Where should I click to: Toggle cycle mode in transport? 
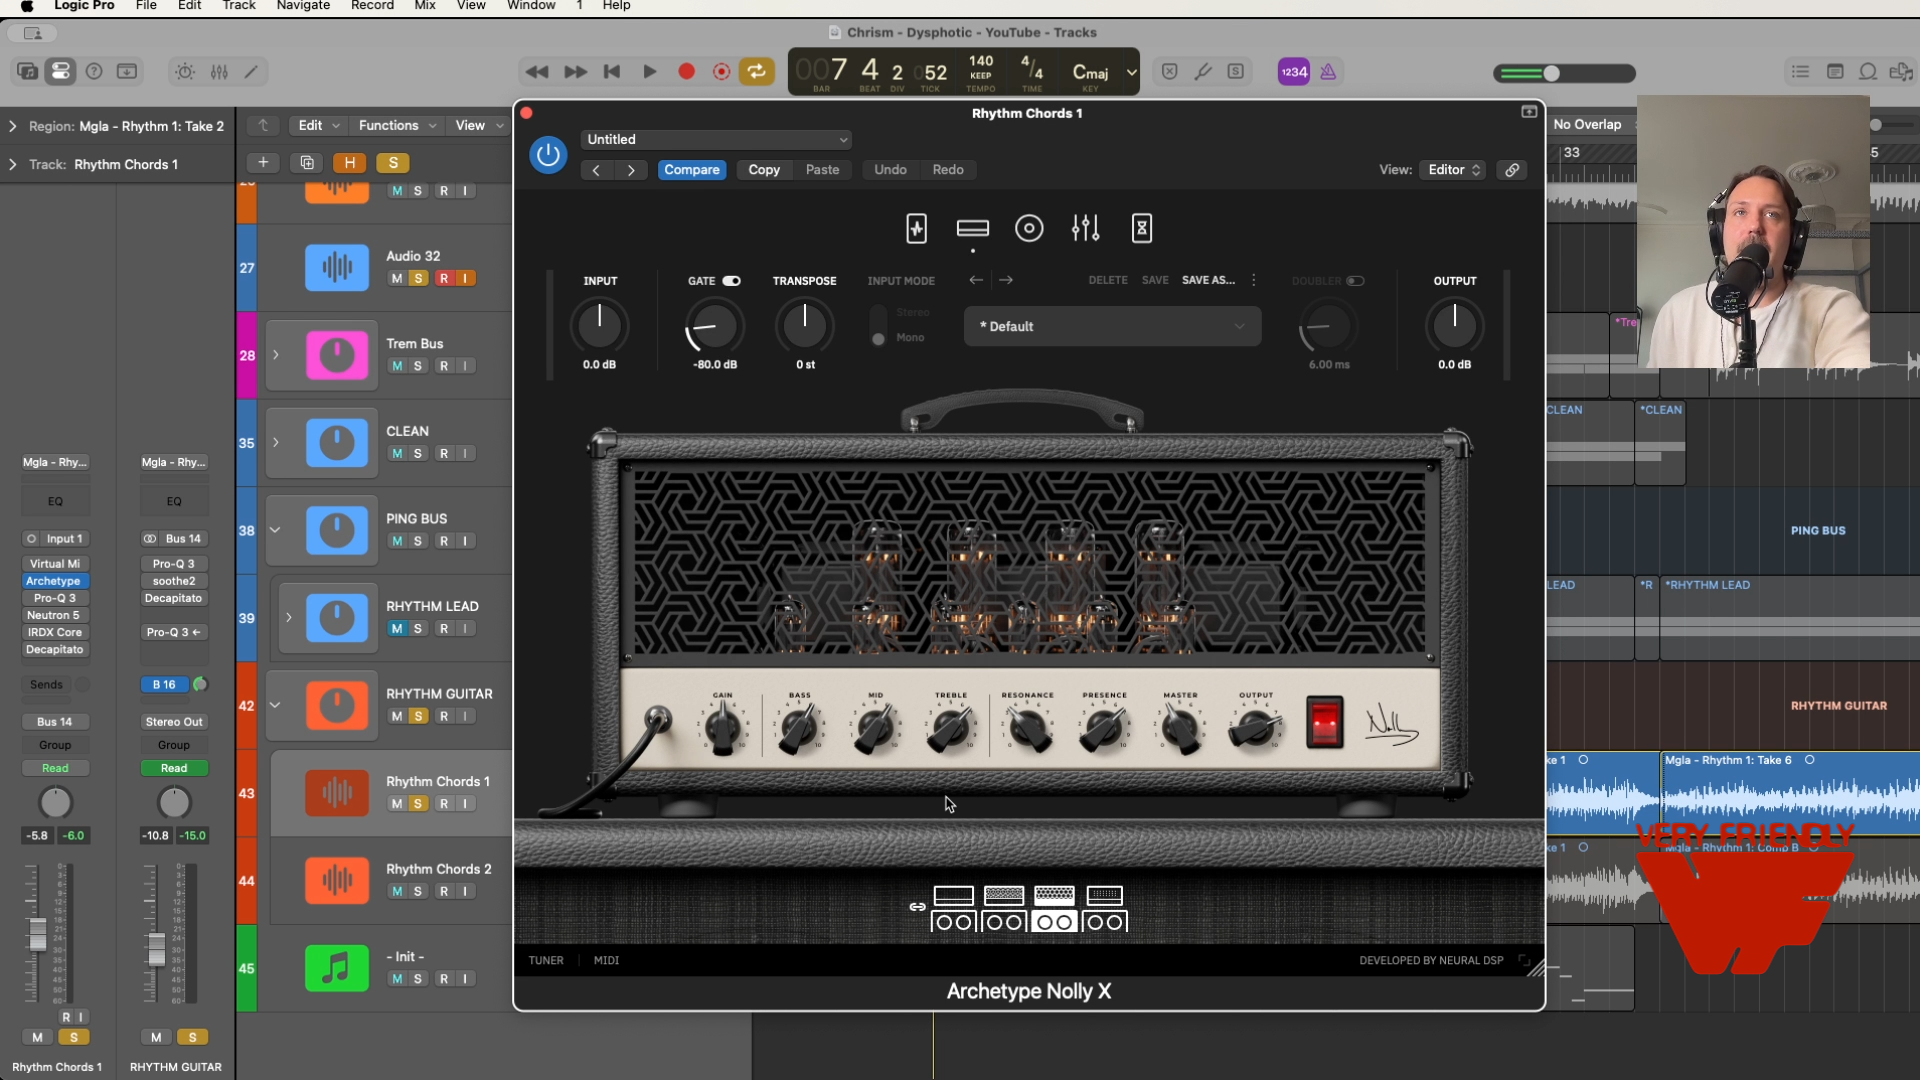756,72
